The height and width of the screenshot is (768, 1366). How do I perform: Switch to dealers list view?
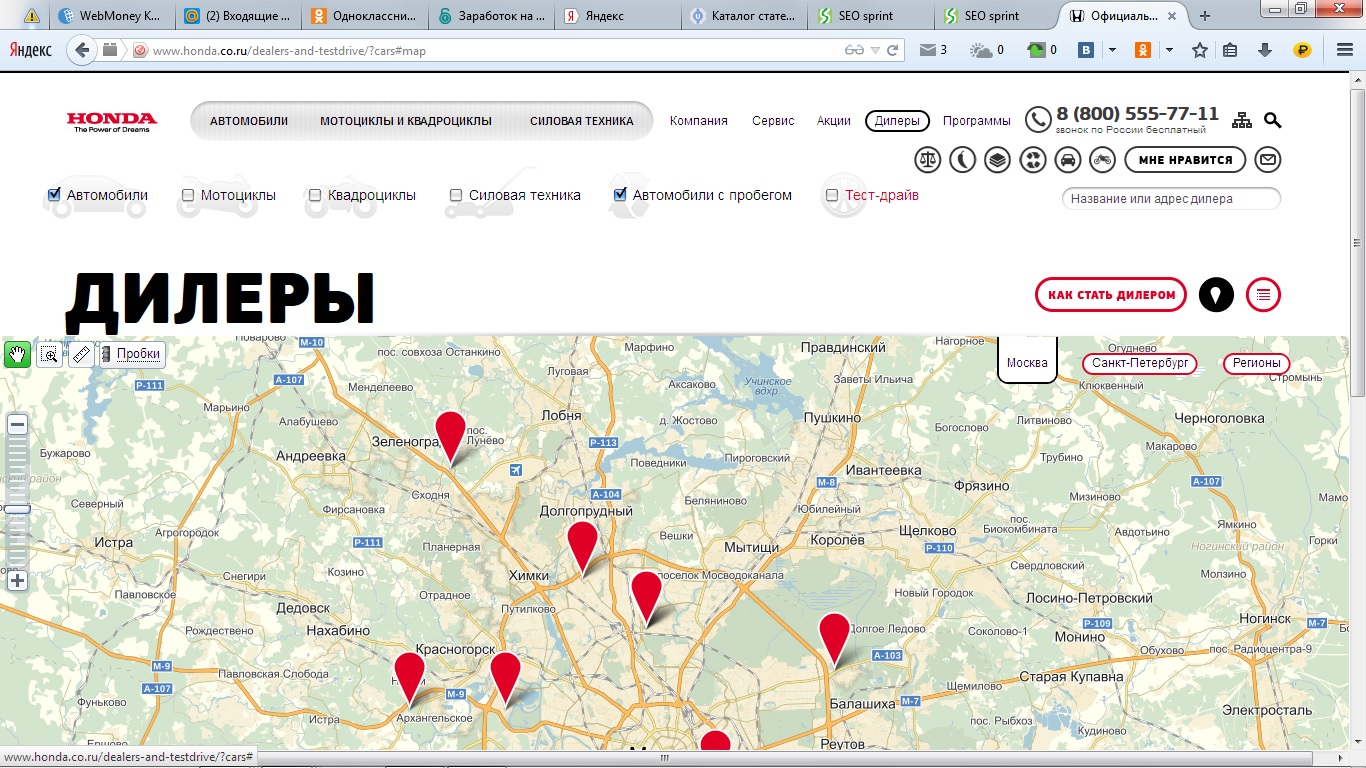click(x=1264, y=295)
